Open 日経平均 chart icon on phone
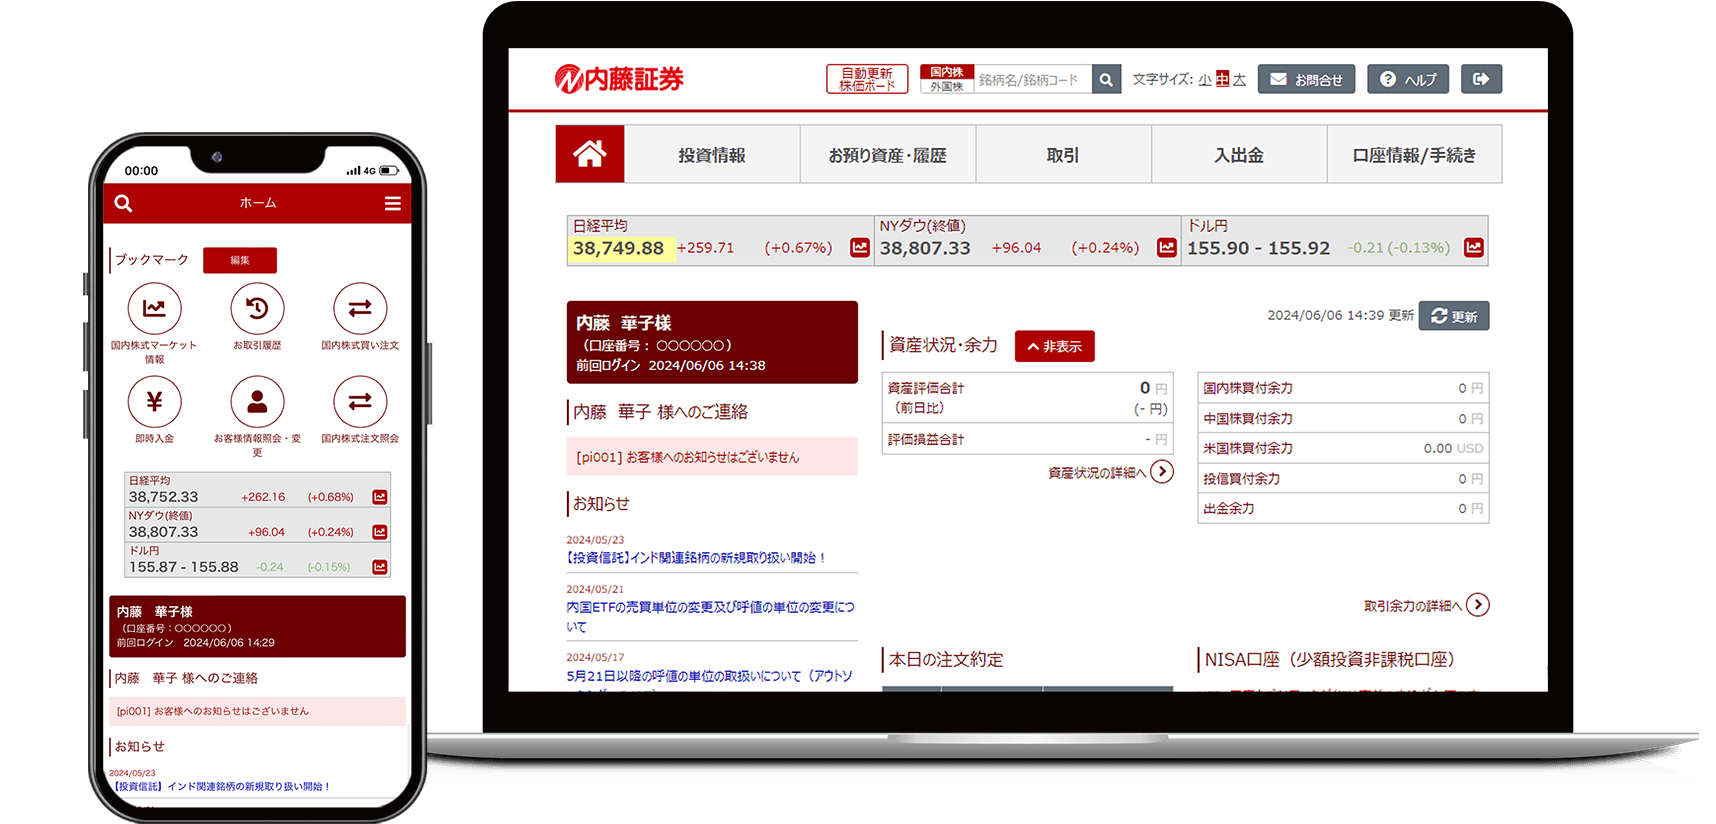The width and height of the screenshot is (1716, 824). pos(380,497)
